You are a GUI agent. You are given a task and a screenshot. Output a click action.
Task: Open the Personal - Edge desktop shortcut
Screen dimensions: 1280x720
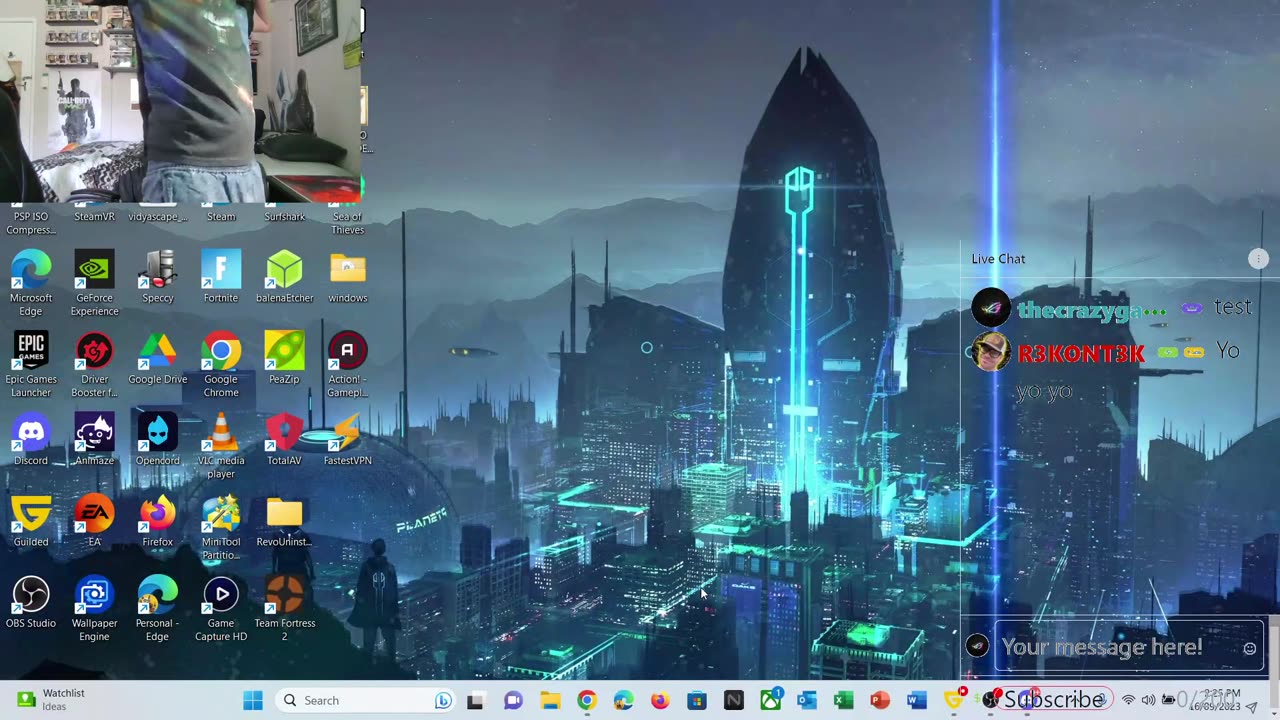158,608
